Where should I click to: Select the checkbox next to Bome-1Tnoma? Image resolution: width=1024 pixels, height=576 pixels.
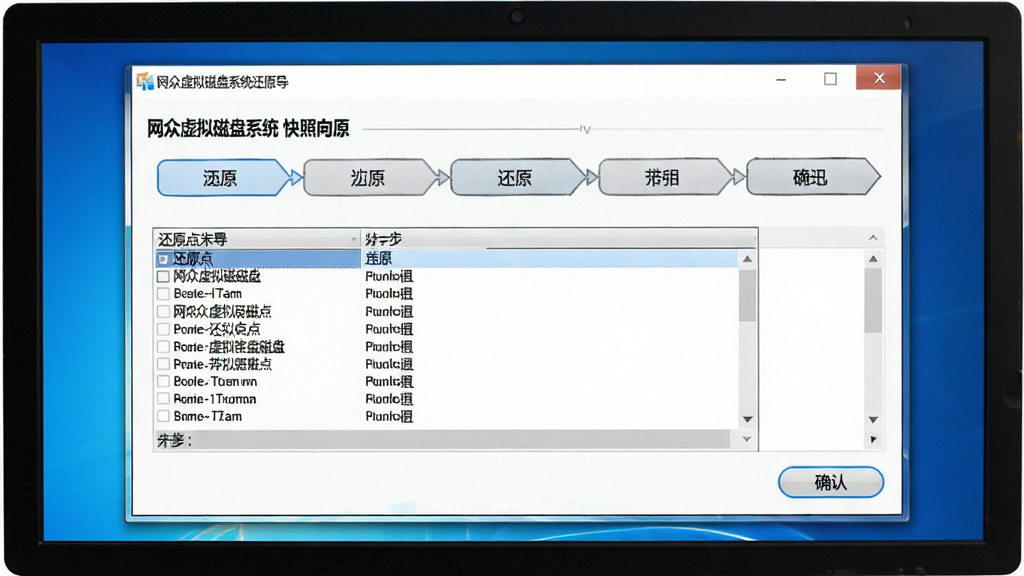(x=163, y=398)
